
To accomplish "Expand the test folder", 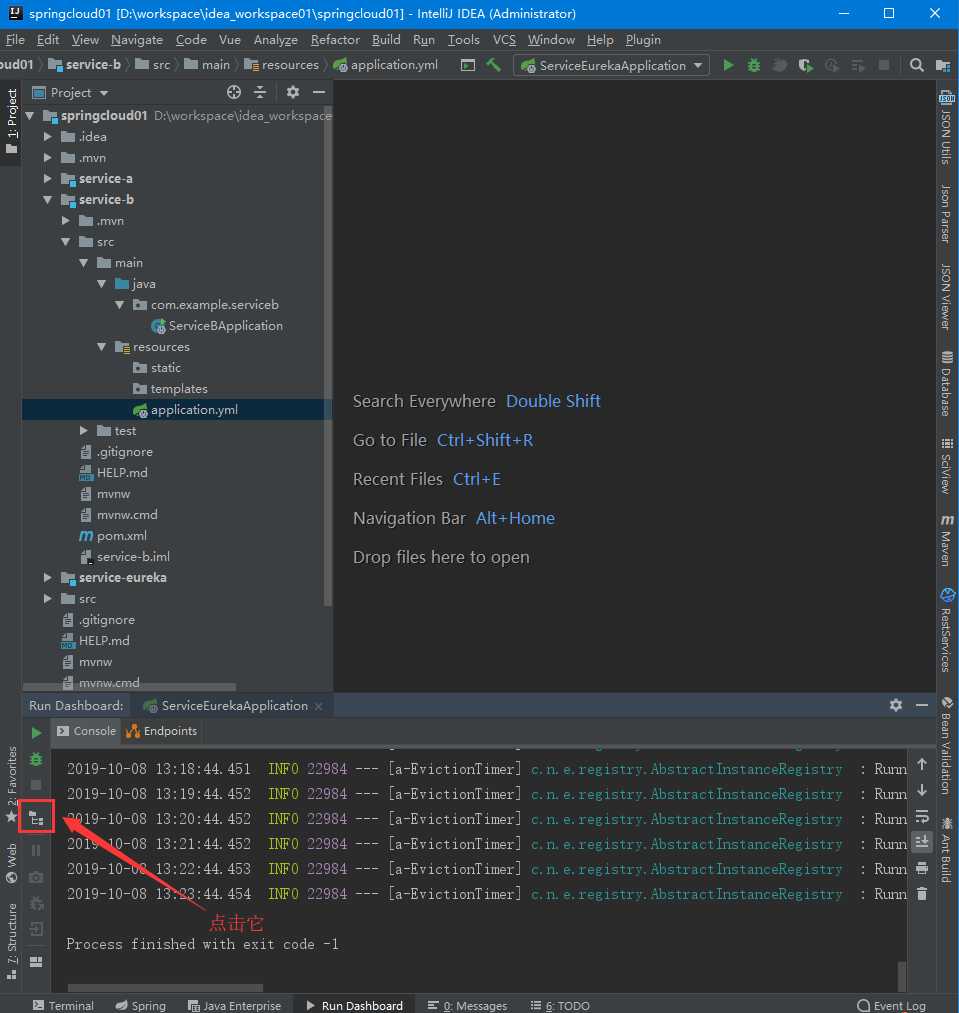I will click(x=83, y=430).
